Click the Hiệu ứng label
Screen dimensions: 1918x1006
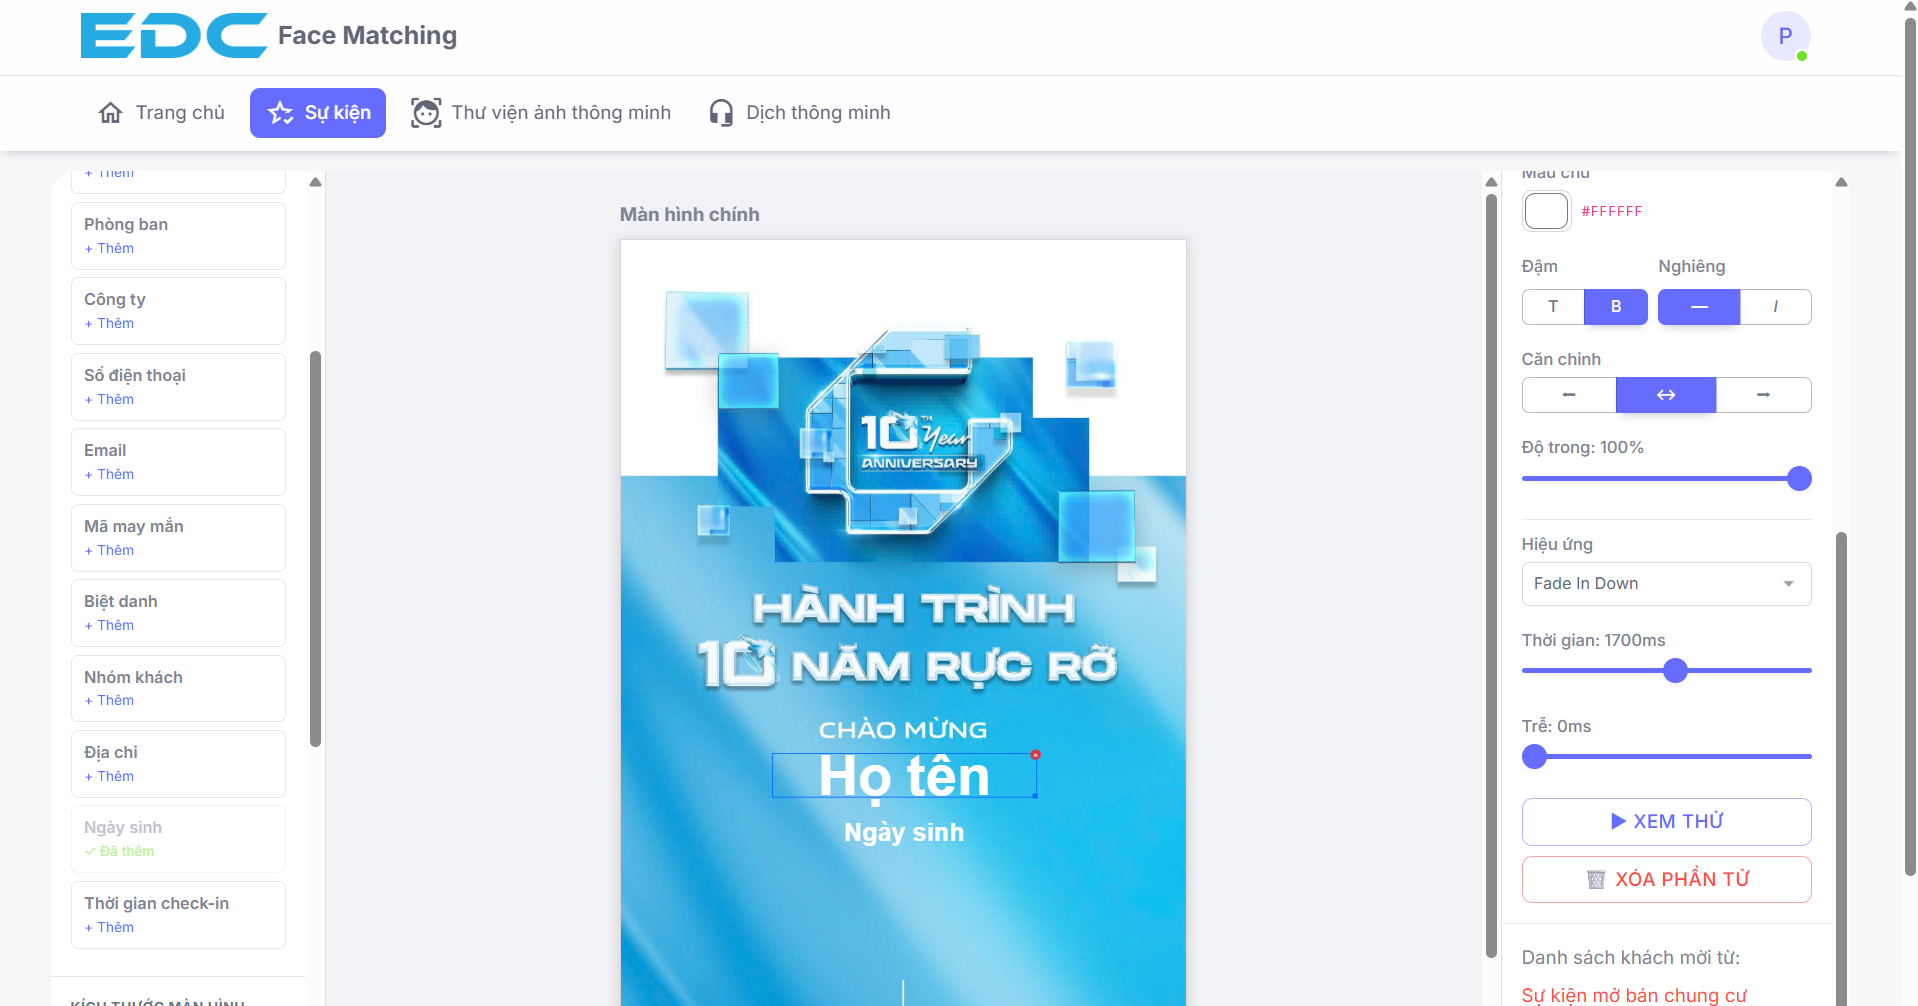pos(1557,545)
